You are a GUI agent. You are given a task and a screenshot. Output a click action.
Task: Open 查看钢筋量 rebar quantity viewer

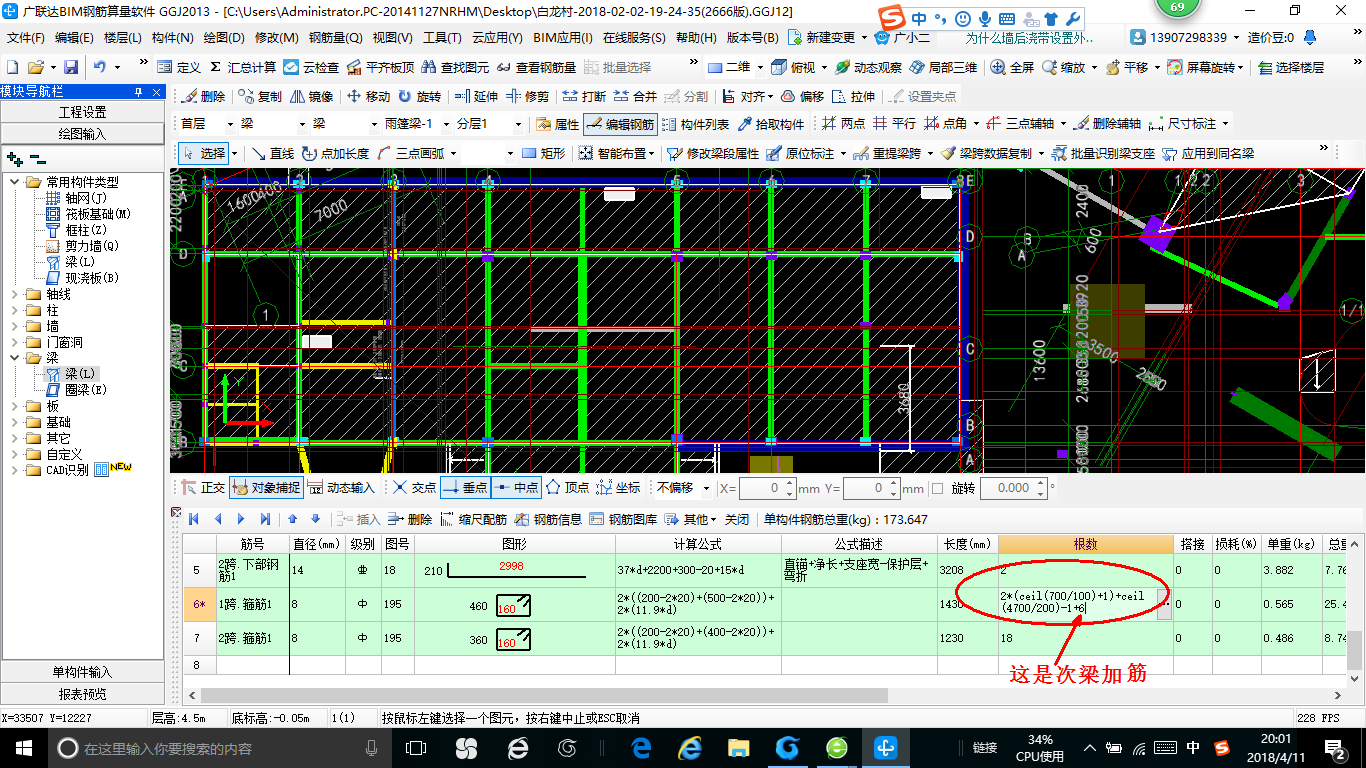[x=537, y=67]
